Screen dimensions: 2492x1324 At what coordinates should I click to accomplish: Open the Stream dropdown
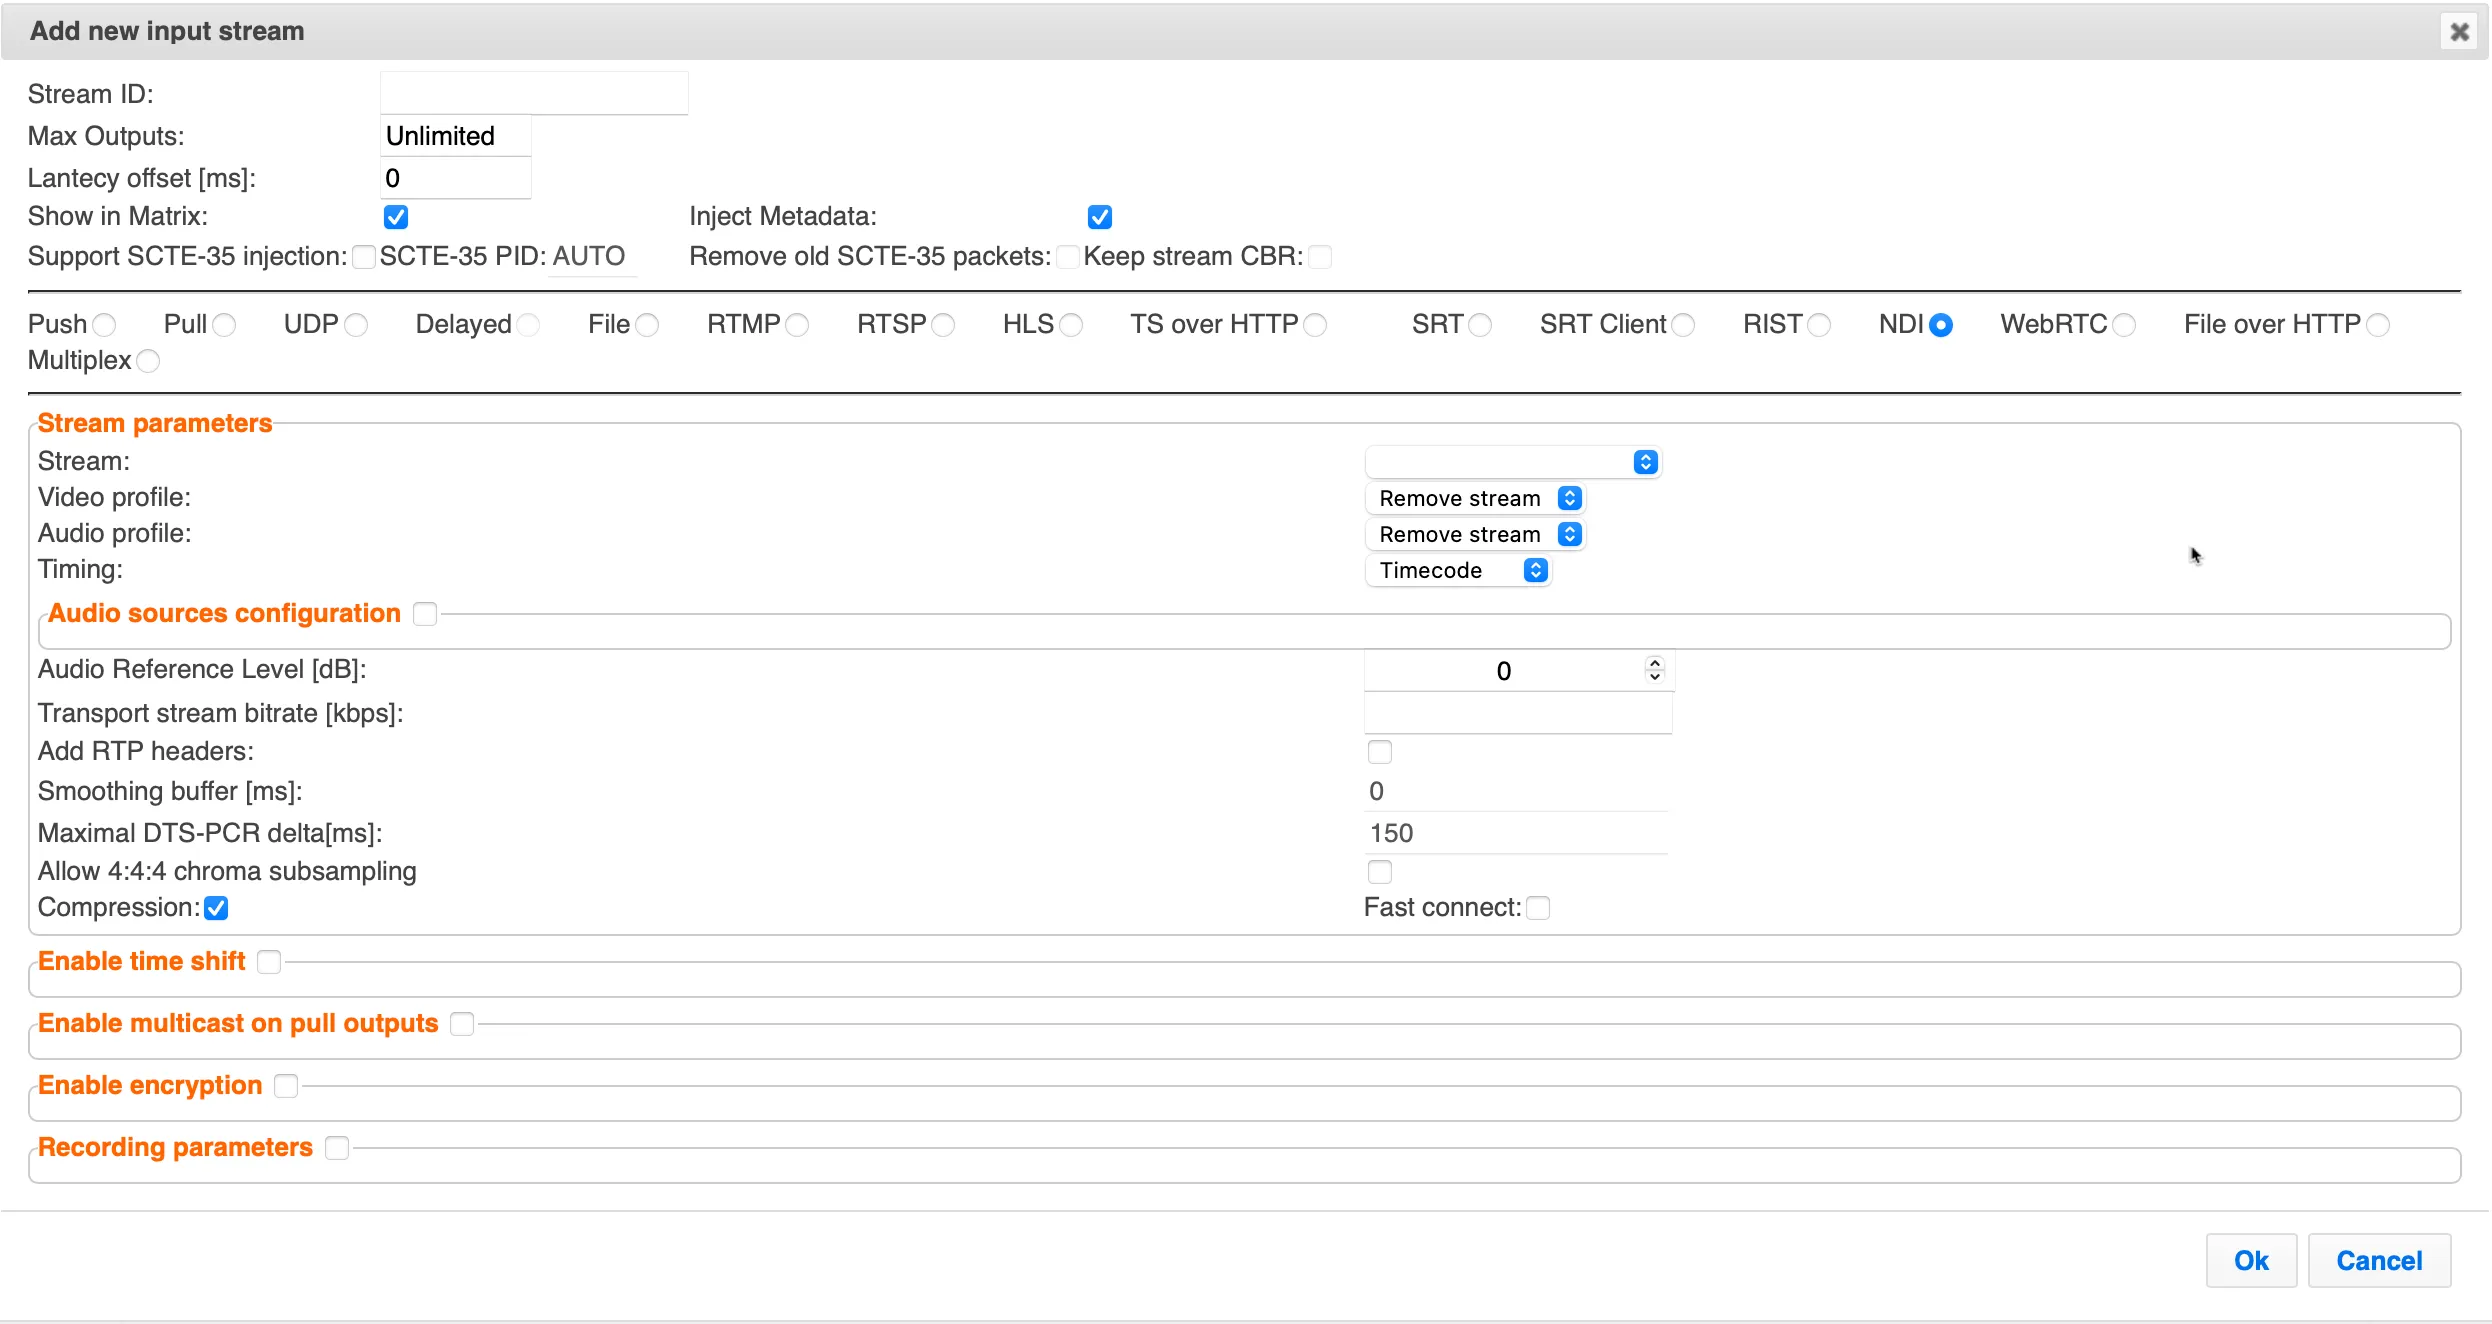tap(1513, 462)
